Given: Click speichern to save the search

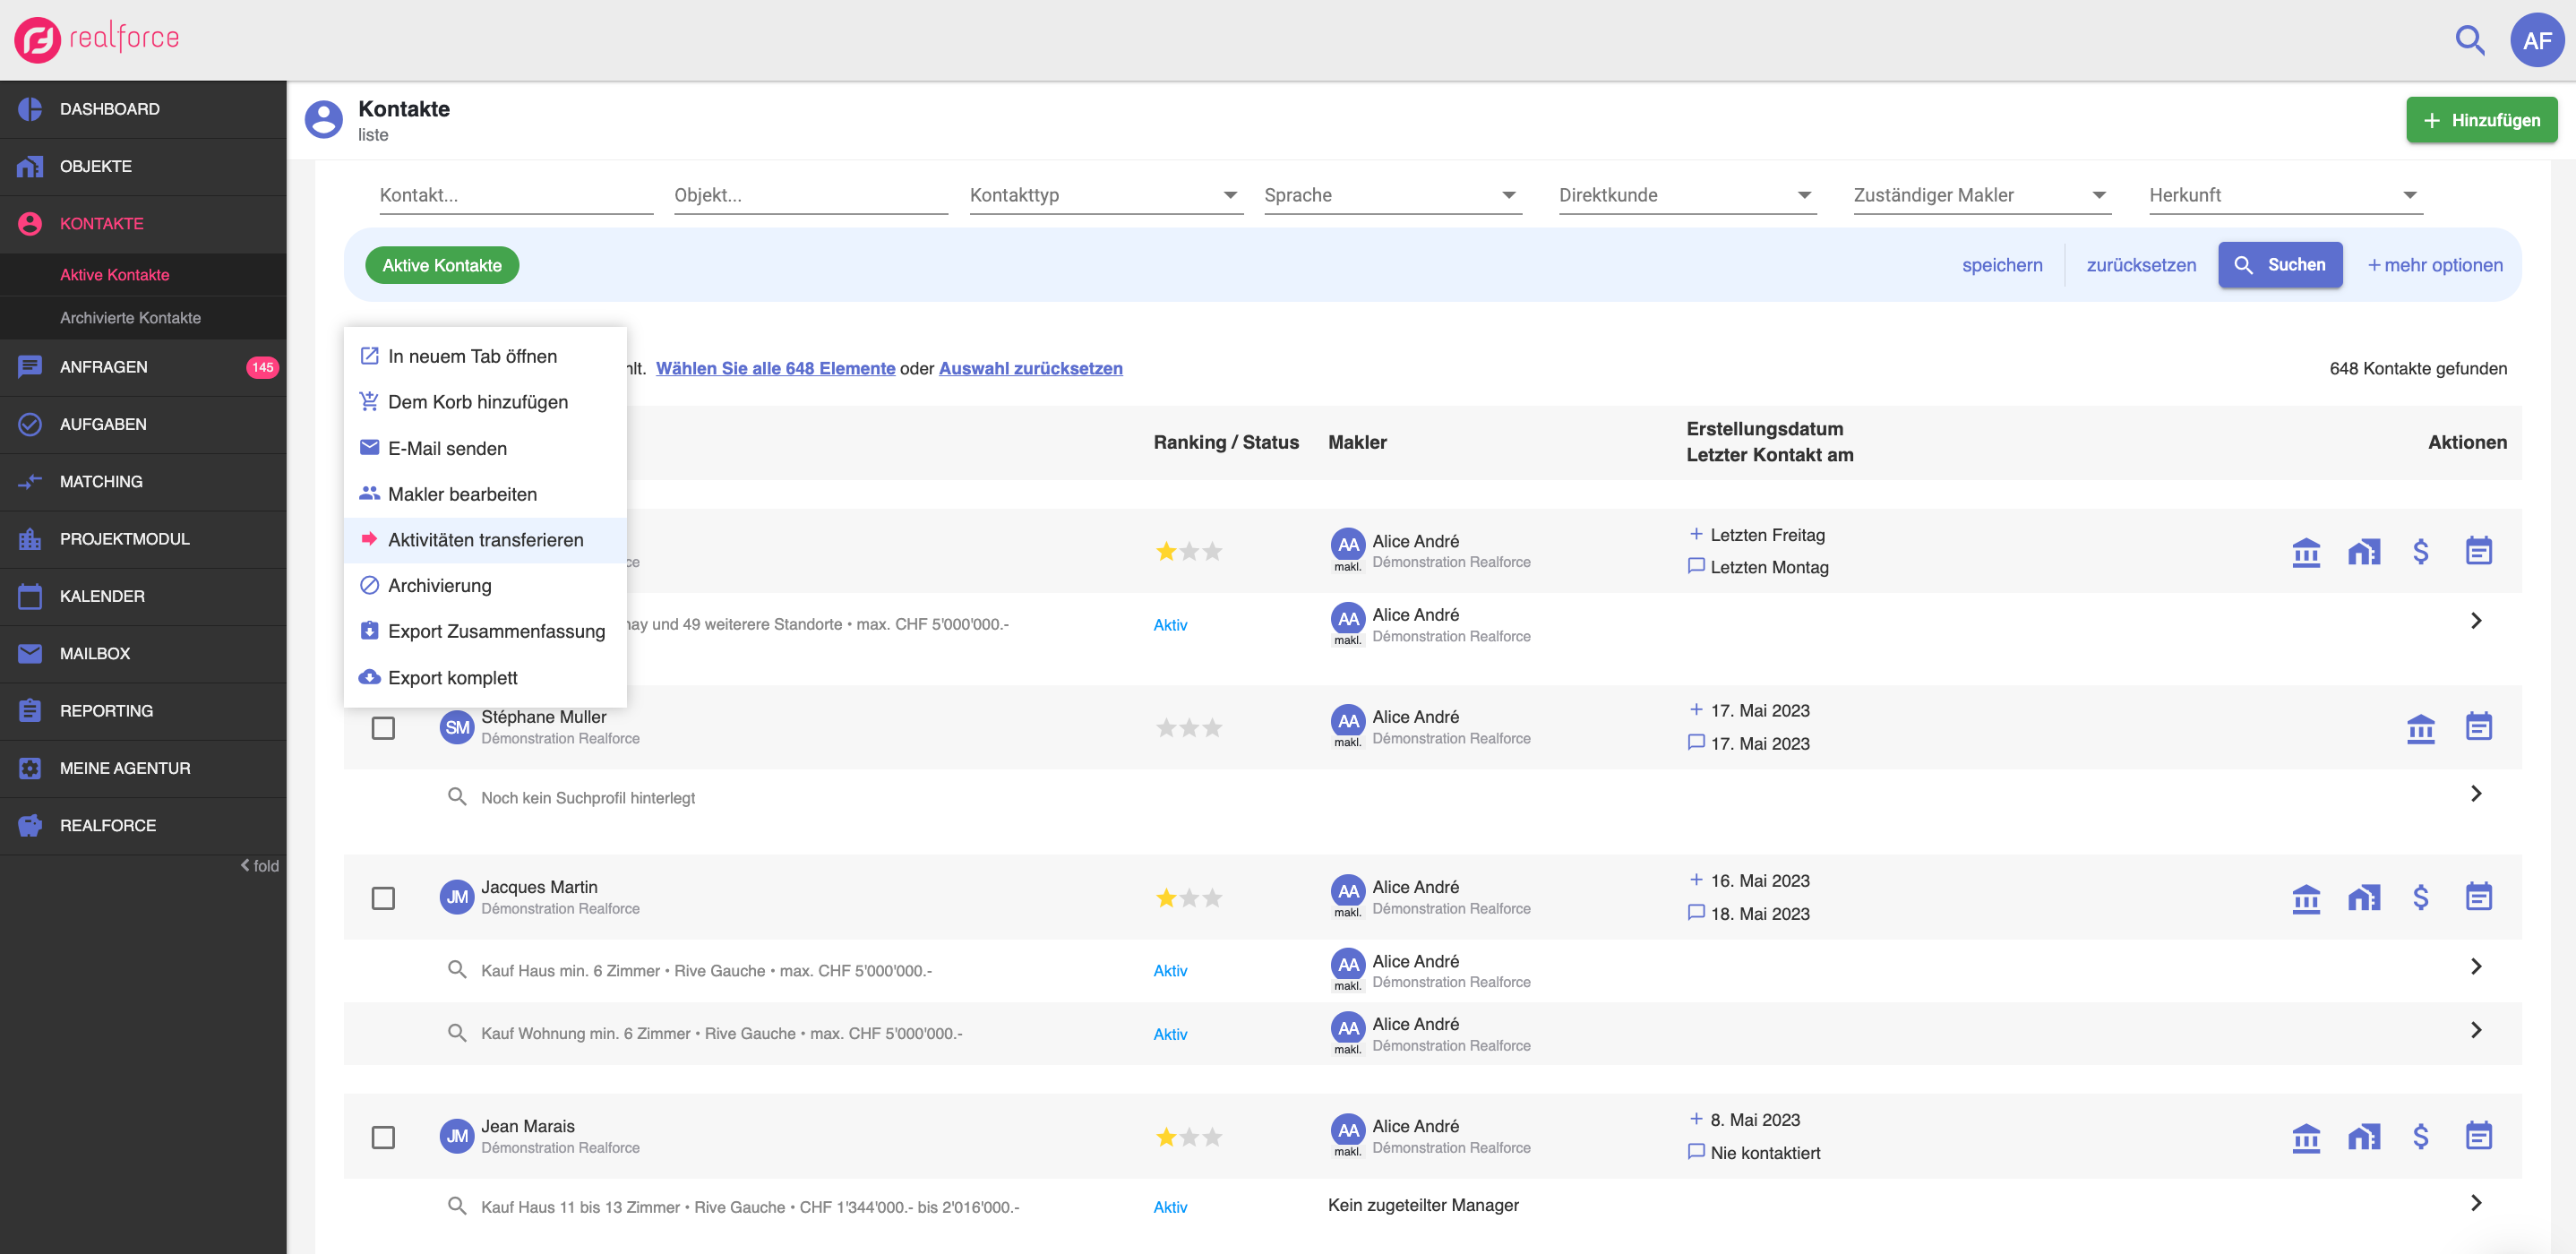Looking at the screenshot, I should click(x=2002, y=265).
